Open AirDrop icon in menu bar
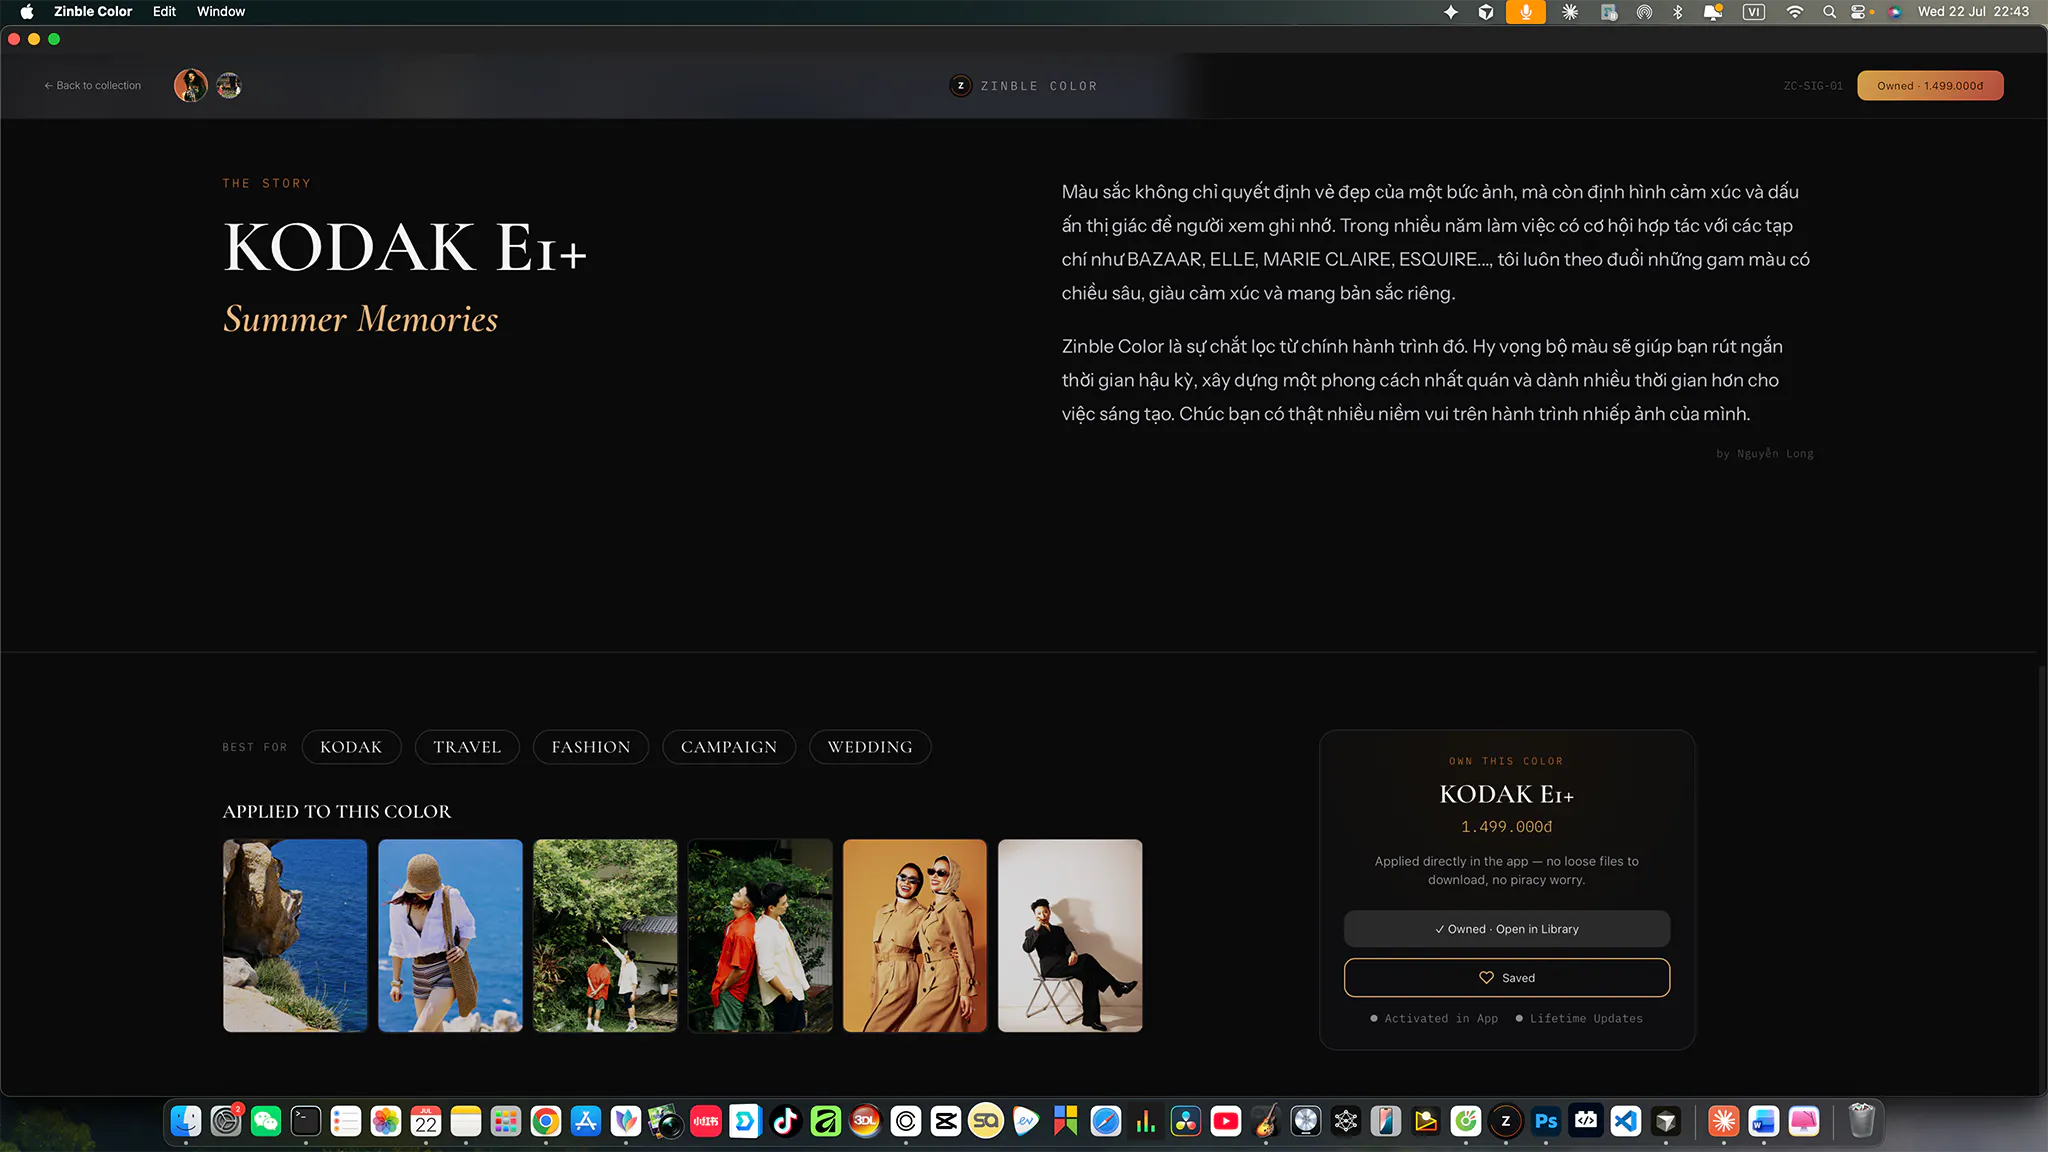 pyautogui.click(x=1644, y=12)
